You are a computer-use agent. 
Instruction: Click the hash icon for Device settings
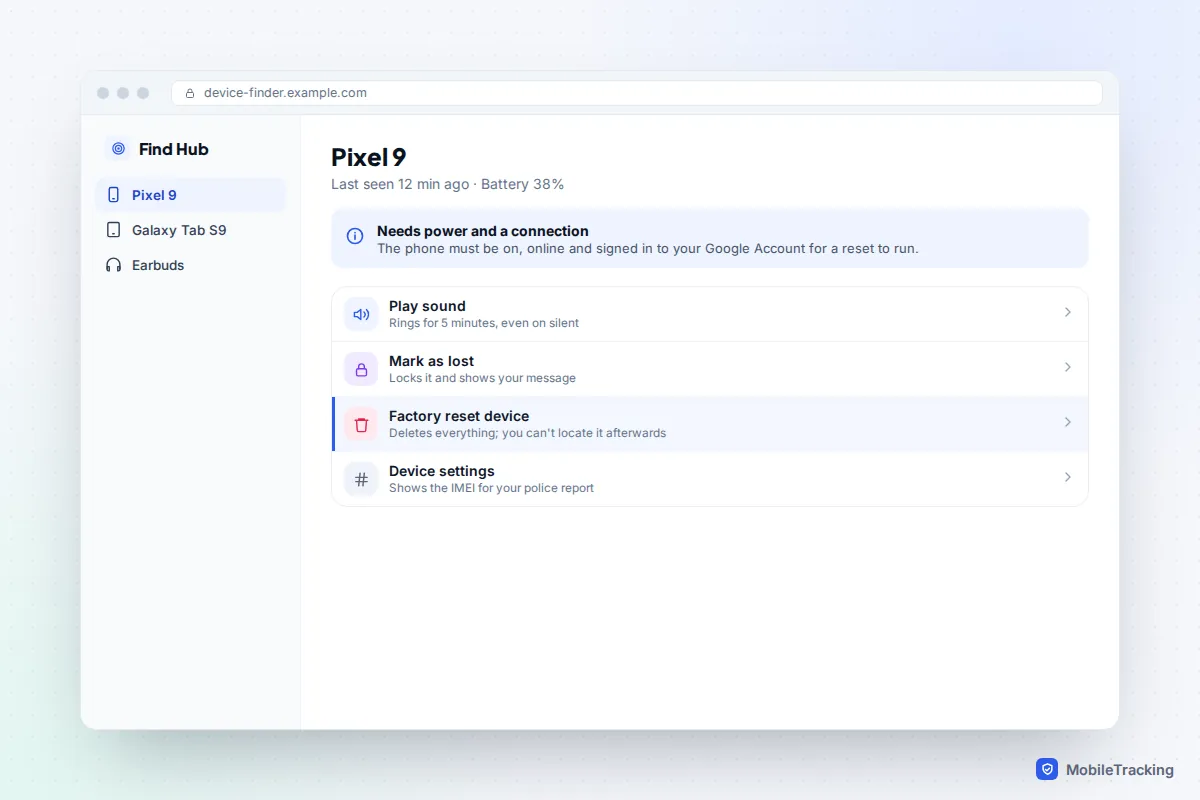(x=361, y=479)
